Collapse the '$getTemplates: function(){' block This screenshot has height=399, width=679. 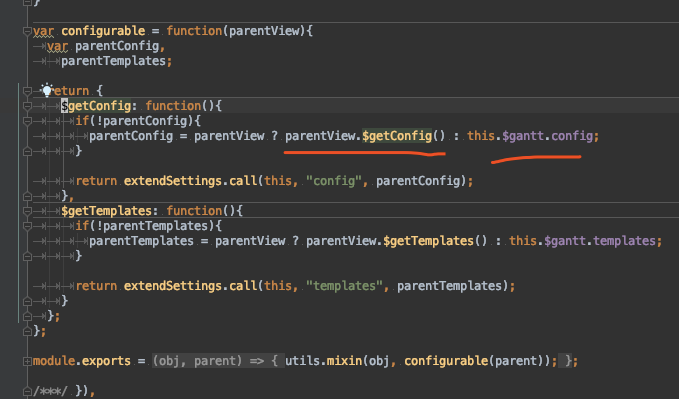(x=27, y=211)
